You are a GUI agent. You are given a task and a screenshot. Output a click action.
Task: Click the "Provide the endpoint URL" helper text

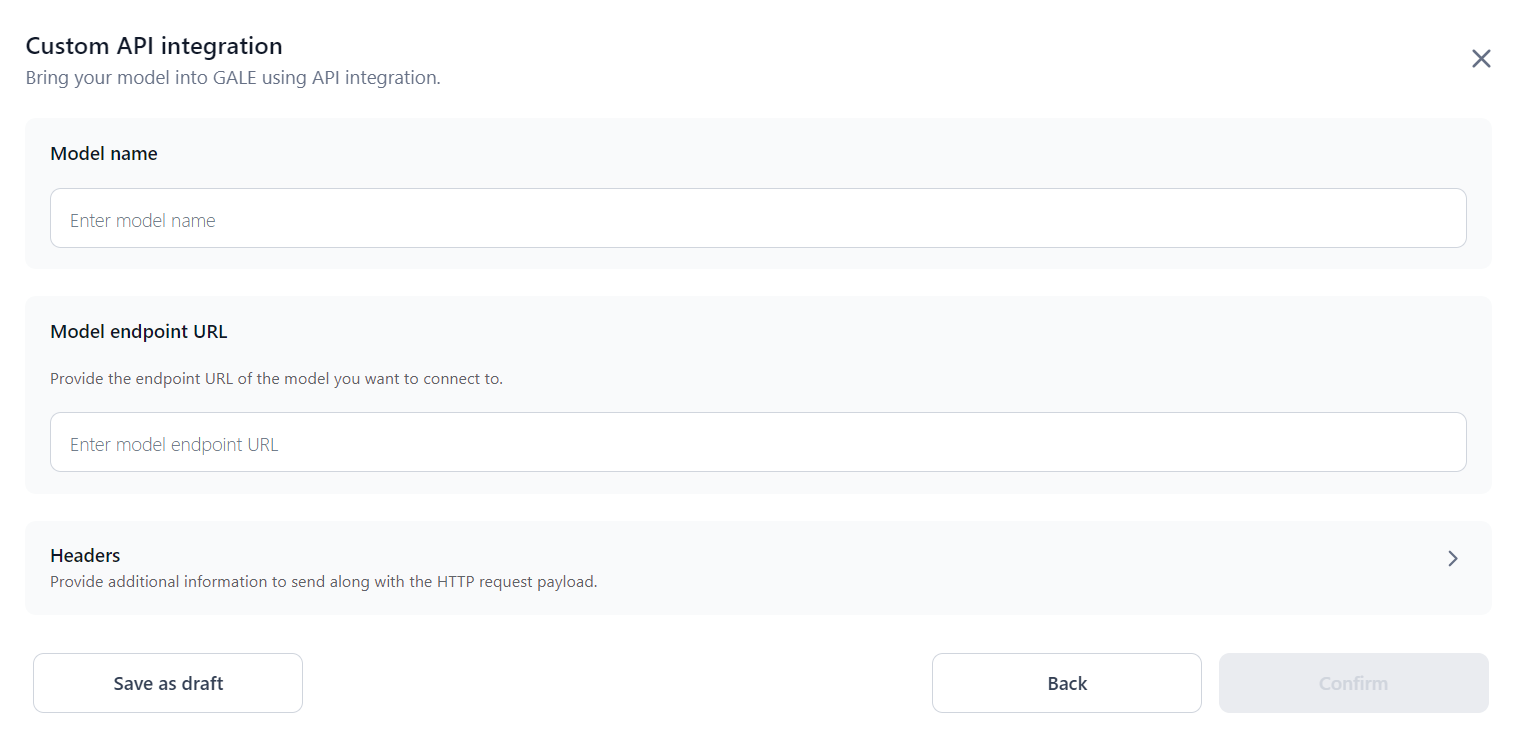tap(276, 379)
